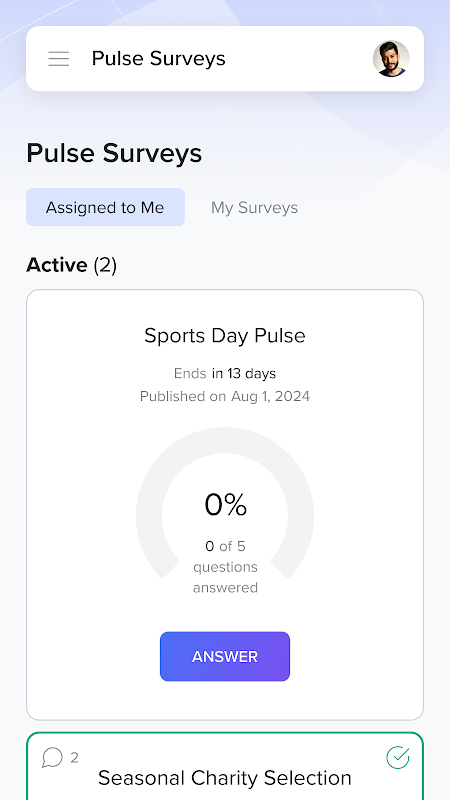Open the hamburger navigation menu
Image resolution: width=450 pixels, height=800 pixels.
[x=59, y=59]
